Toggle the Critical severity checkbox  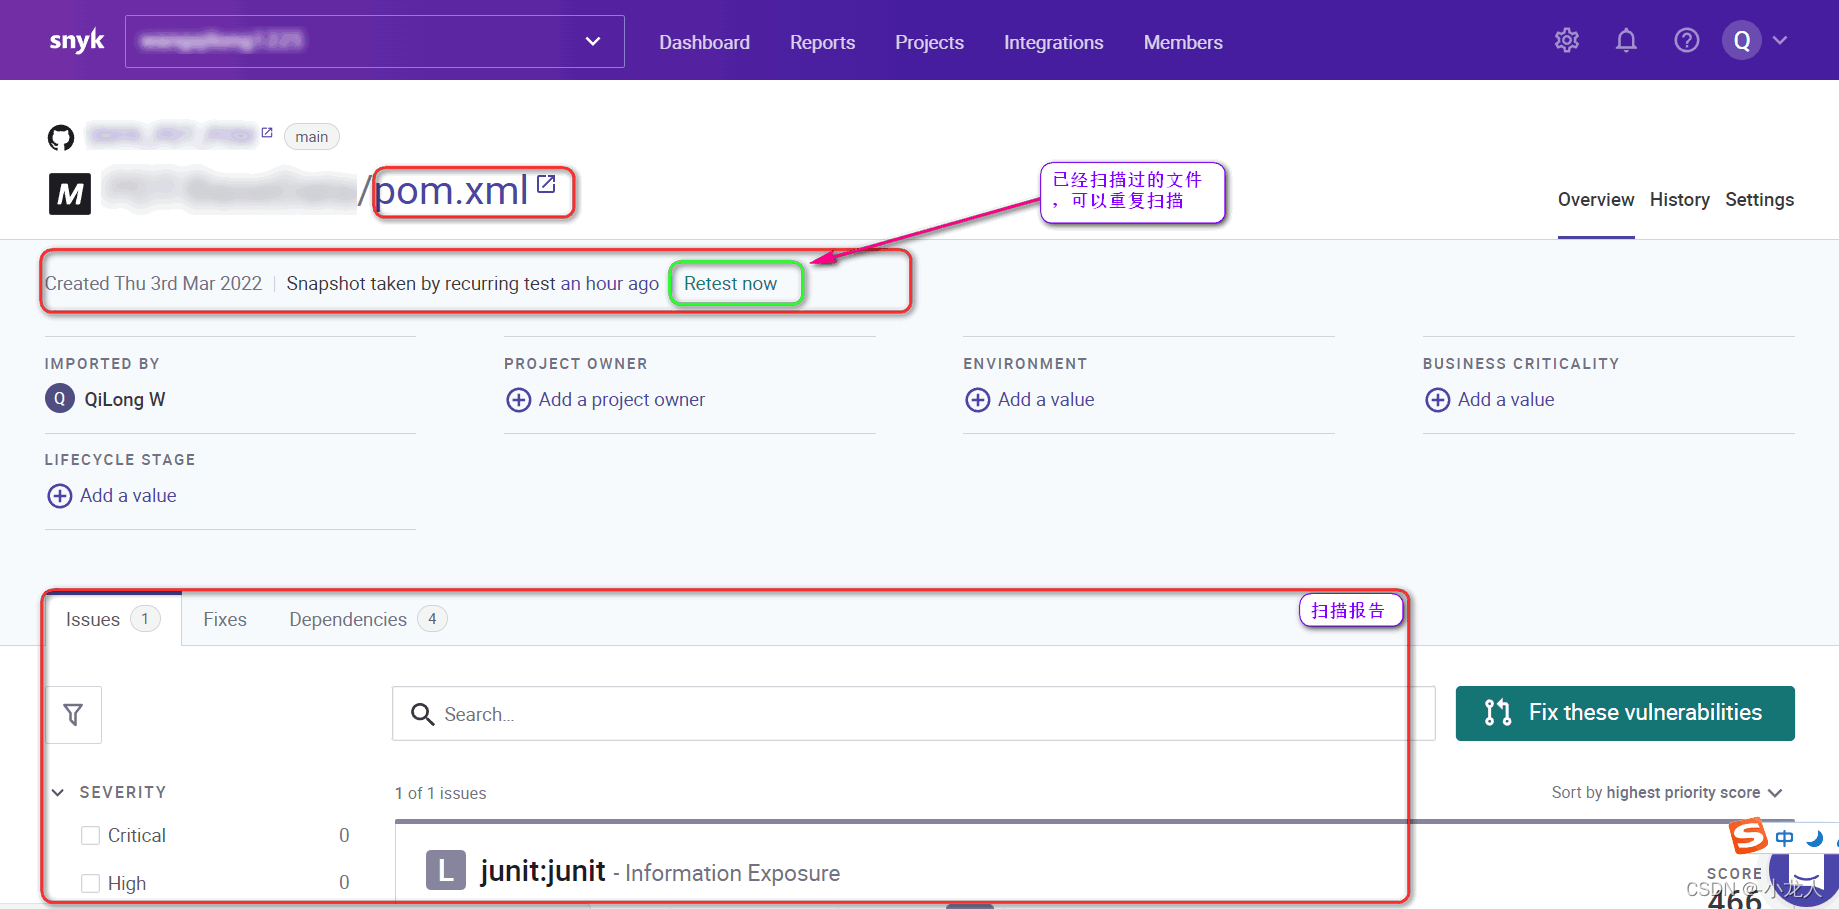pos(91,836)
